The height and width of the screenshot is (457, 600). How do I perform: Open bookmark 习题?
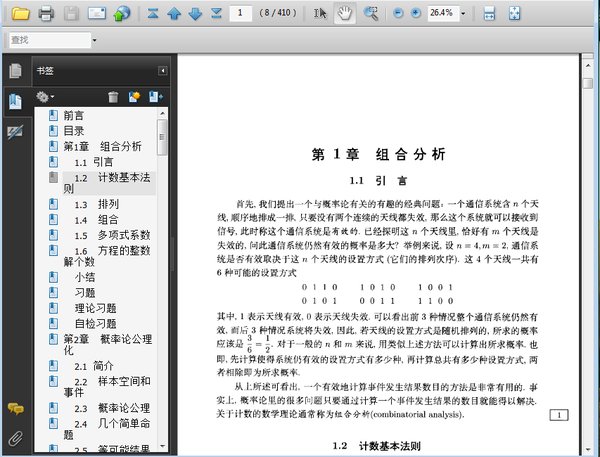pyautogui.click(x=85, y=293)
